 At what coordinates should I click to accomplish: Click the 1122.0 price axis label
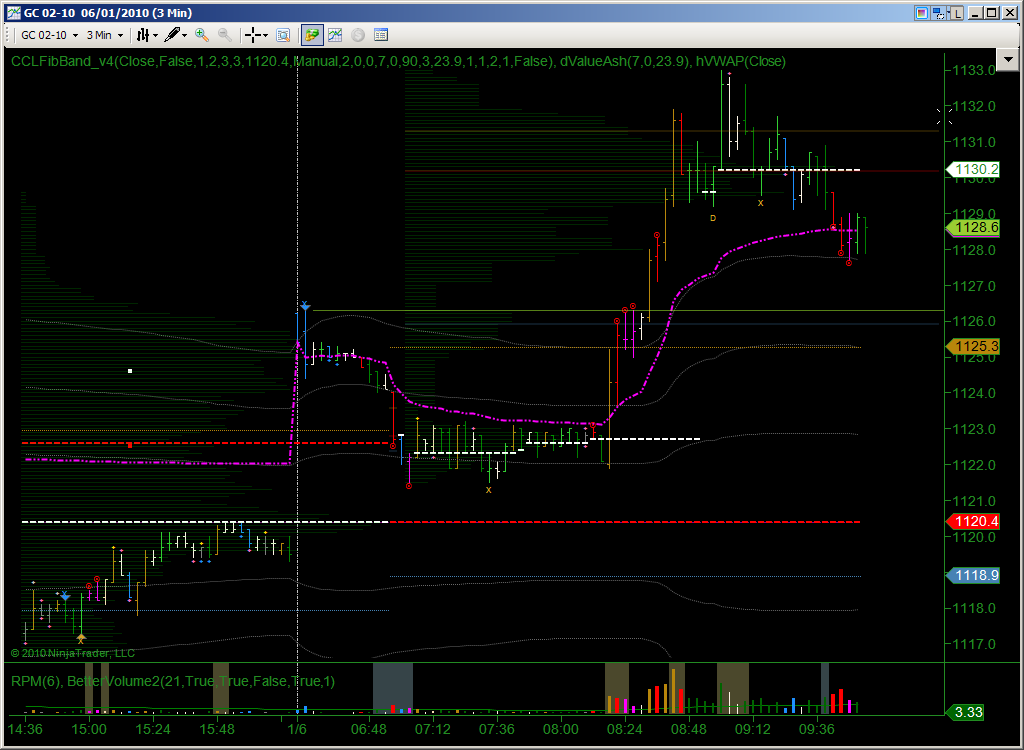click(x=973, y=465)
